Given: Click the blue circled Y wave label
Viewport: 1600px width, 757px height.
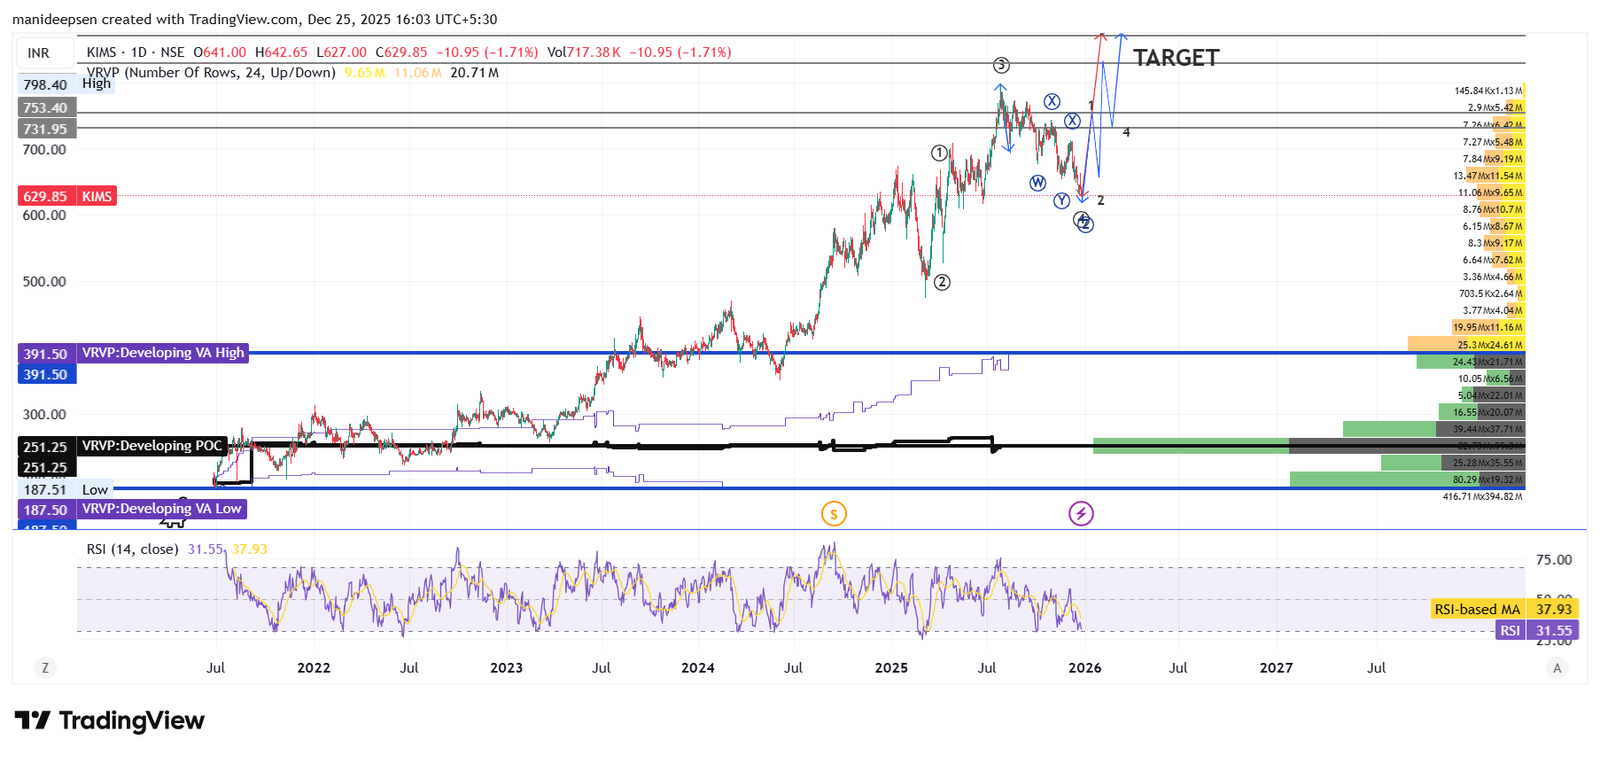Looking at the screenshot, I should pyautogui.click(x=1062, y=201).
